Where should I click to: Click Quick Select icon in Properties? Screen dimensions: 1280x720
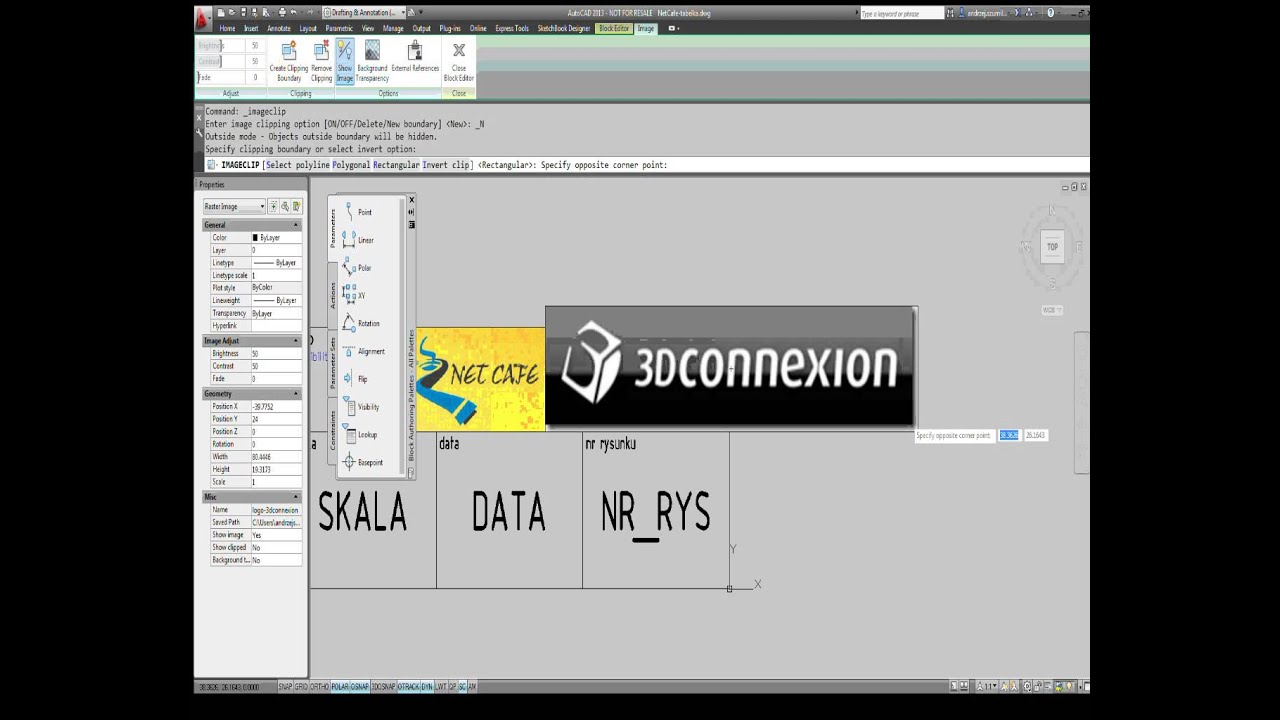pyautogui.click(x=296, y=206)
